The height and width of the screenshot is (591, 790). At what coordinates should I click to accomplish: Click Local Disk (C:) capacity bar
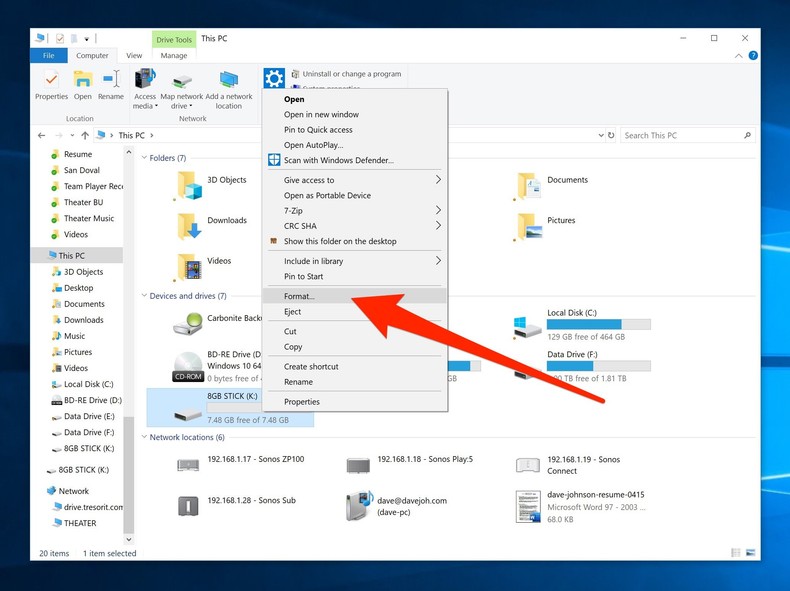coord(598,325)
